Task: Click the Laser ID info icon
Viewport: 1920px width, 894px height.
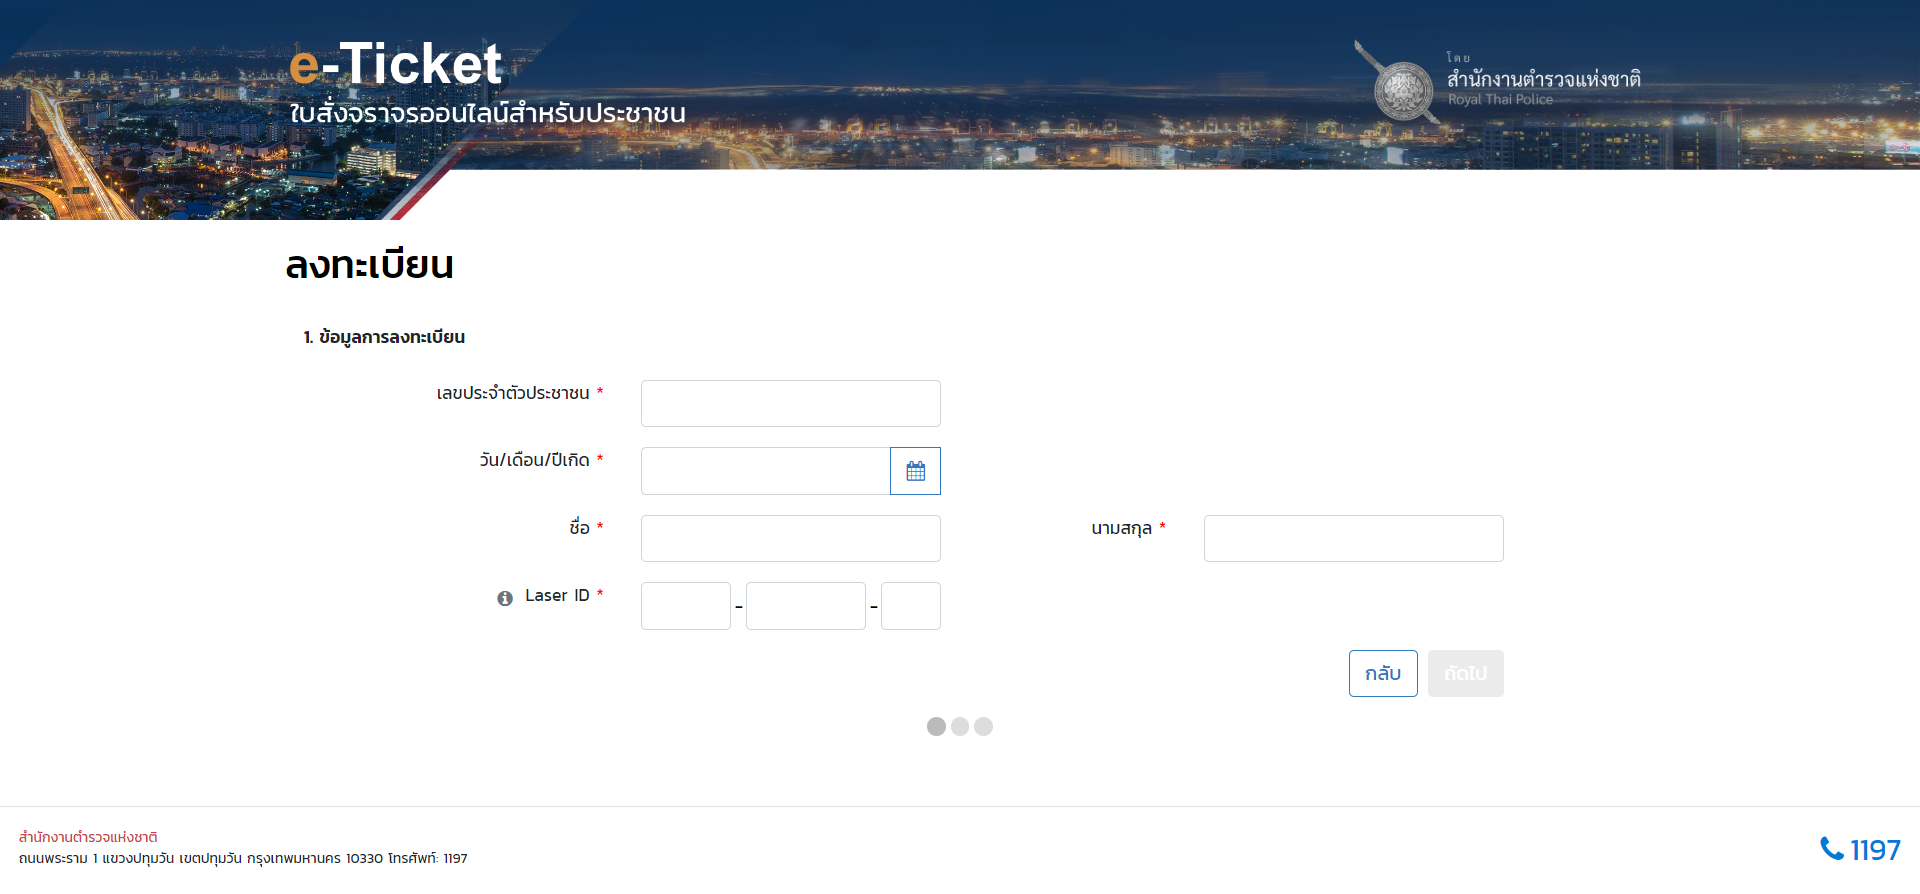Action: (x=505, y=598)
